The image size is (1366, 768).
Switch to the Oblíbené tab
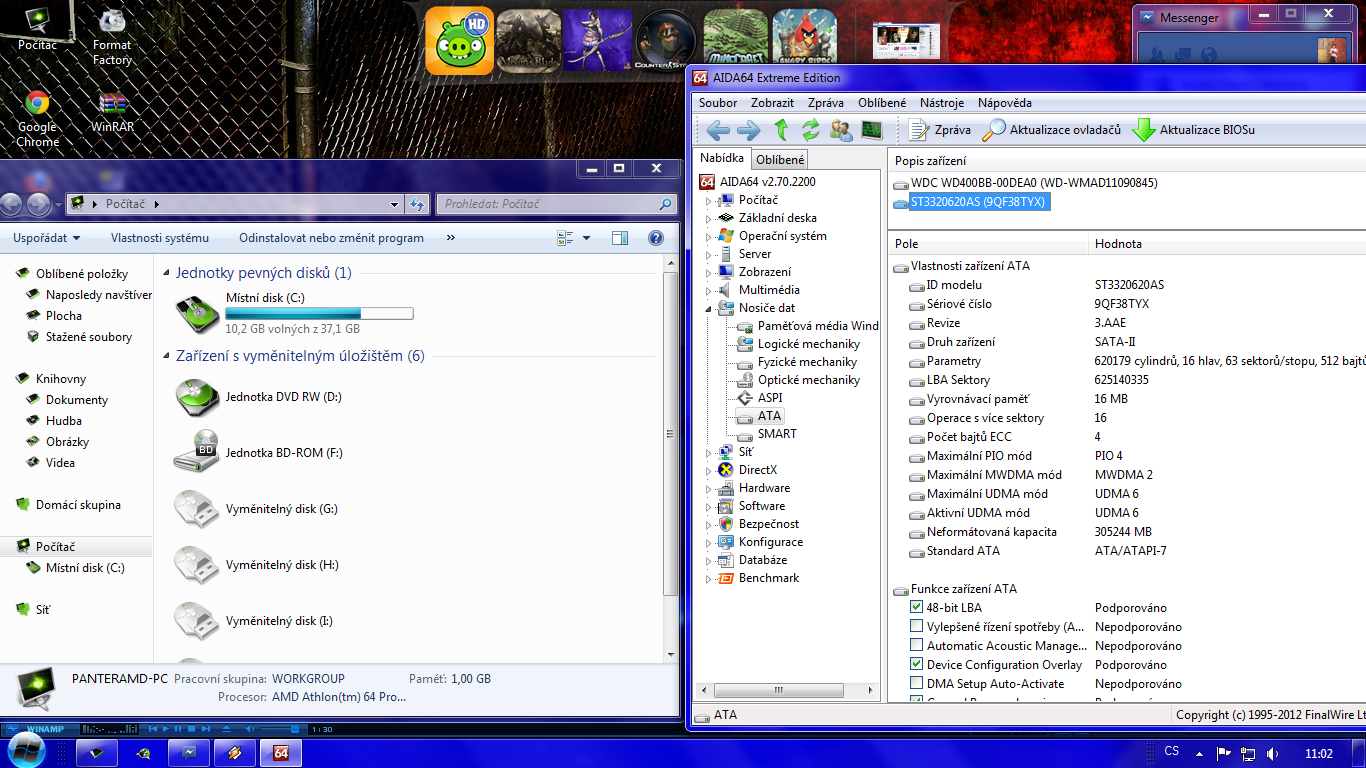click(779, 160)
